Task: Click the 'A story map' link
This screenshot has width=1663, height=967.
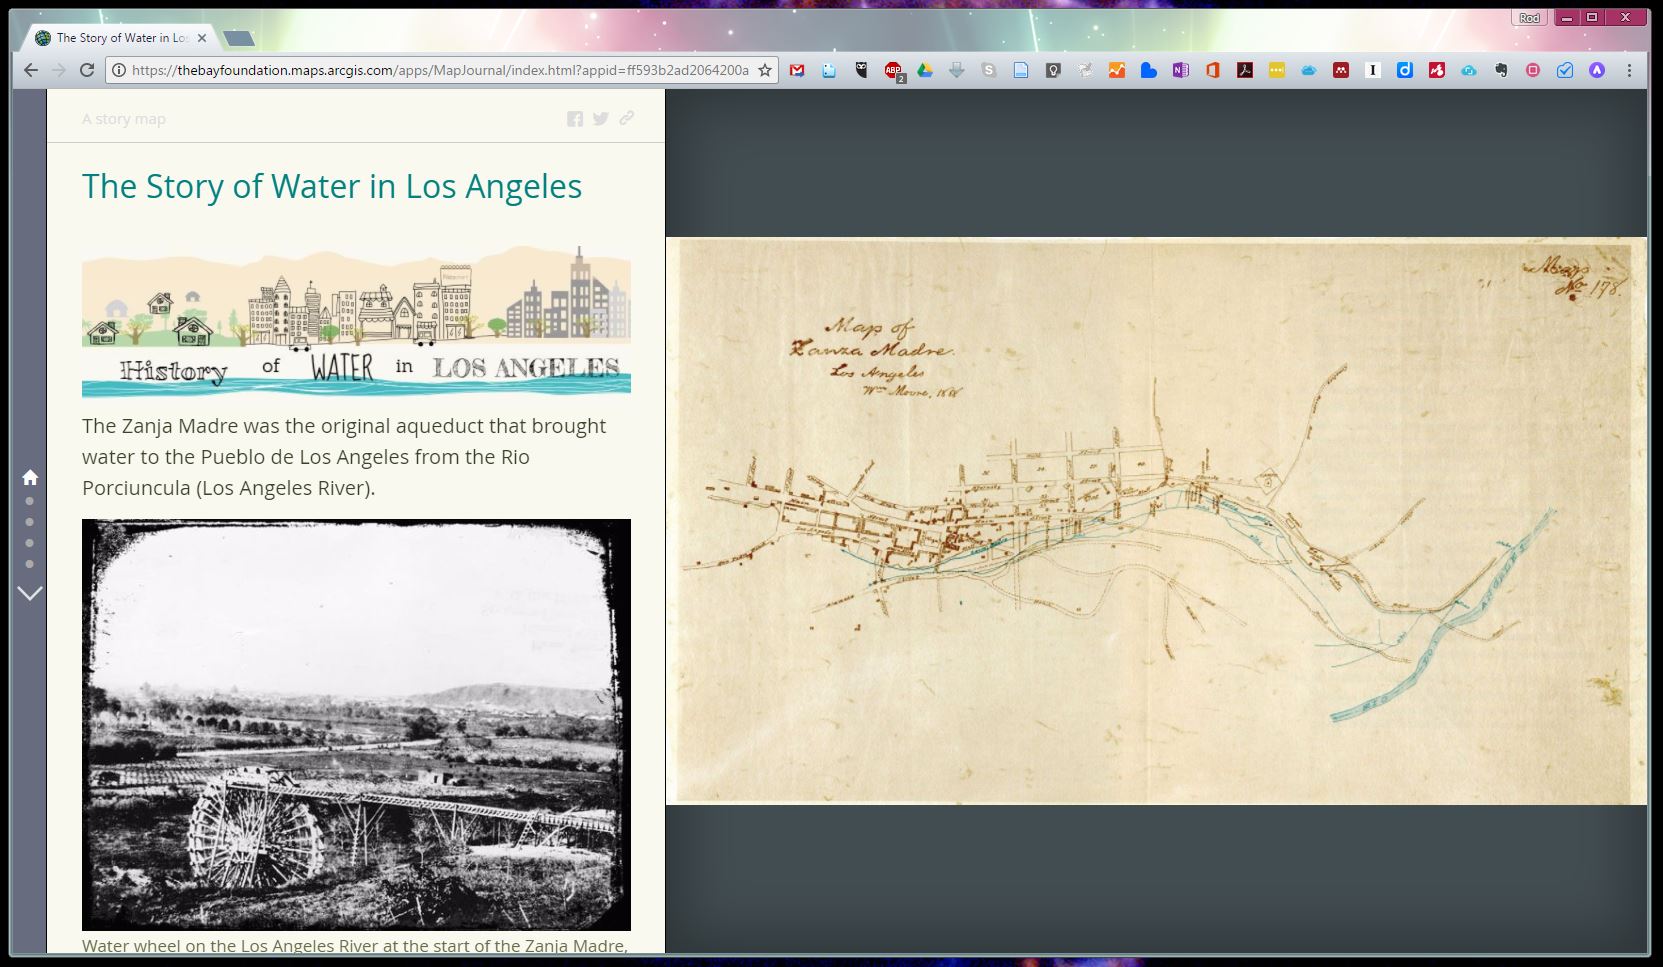Action: (124, 119)
